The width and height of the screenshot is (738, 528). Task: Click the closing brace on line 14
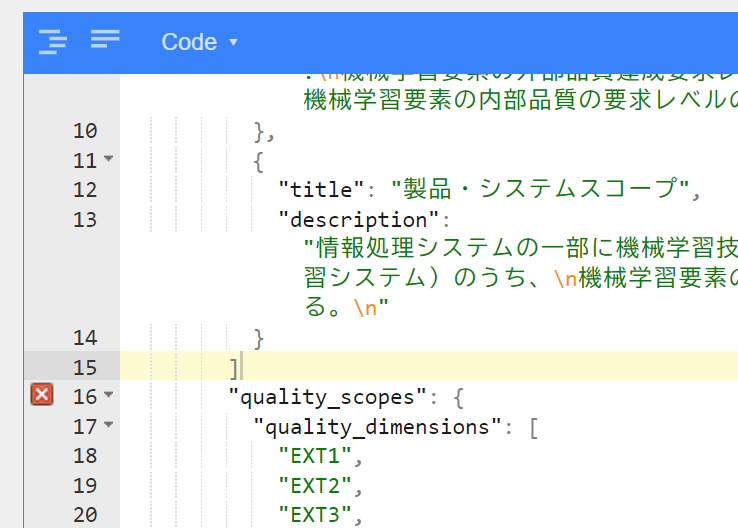coord(259,338)
